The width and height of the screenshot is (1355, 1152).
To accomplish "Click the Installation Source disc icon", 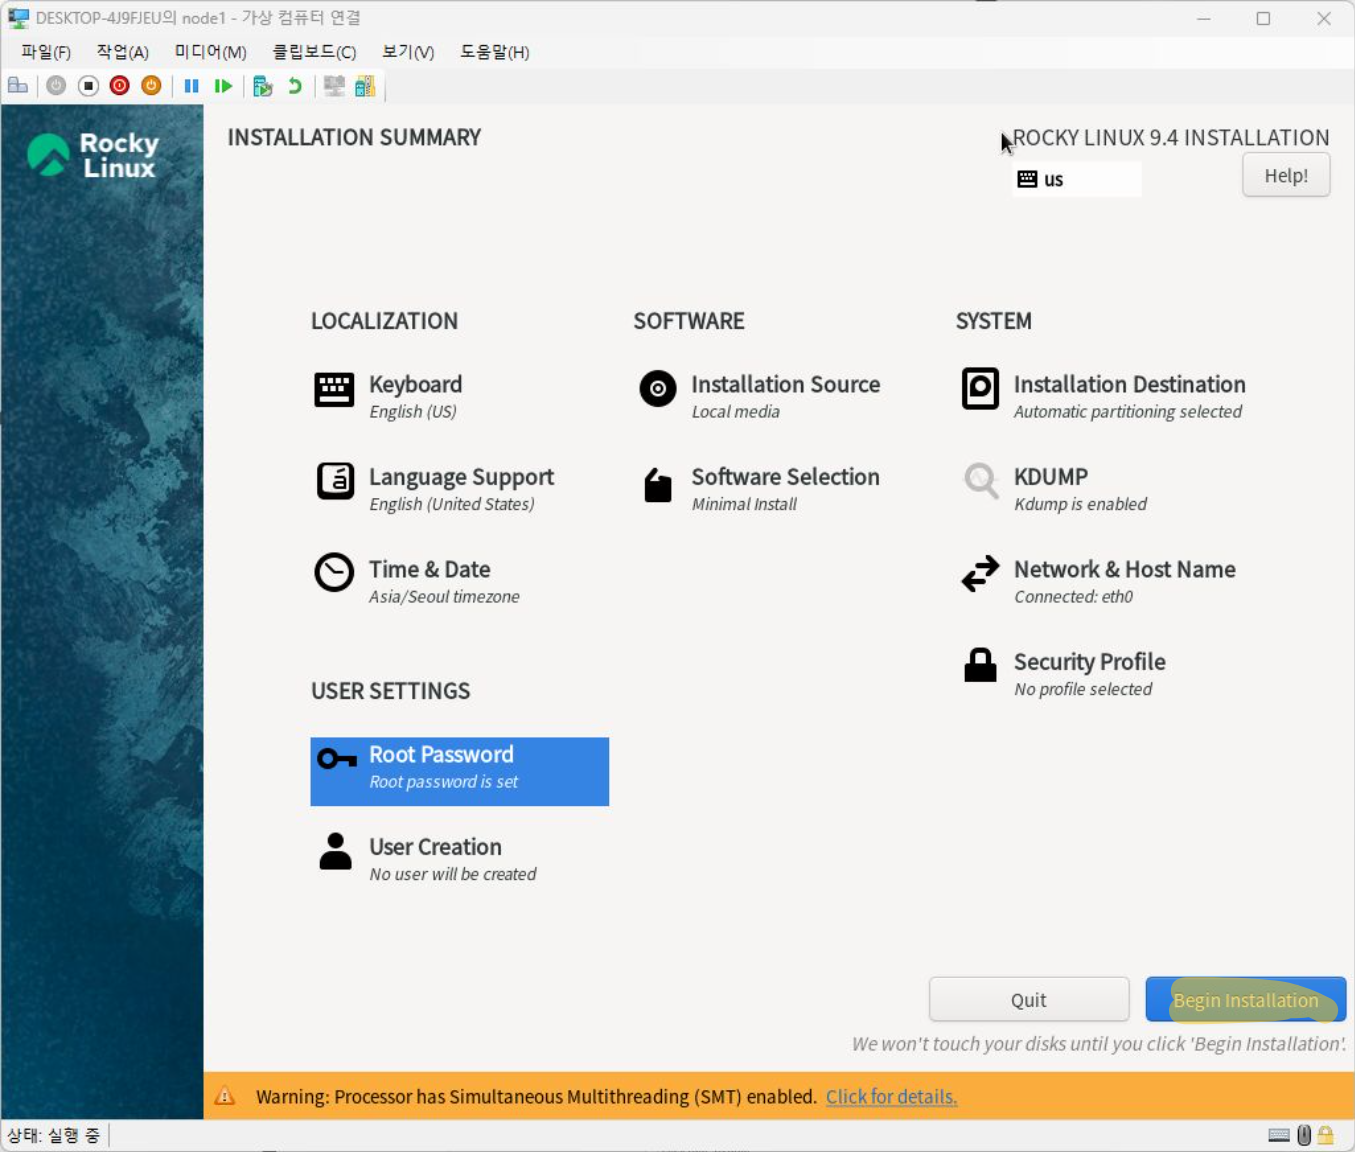I will (658, 388).
